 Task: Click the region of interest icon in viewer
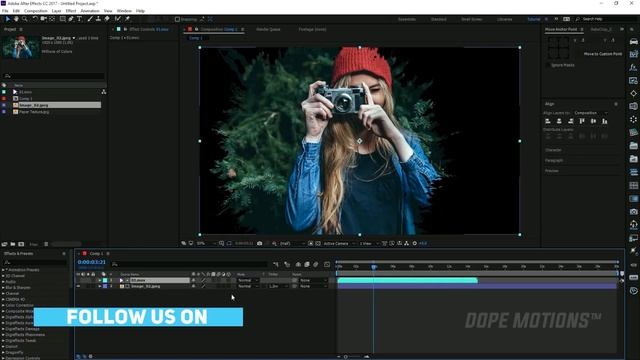pyautogui.click(x=311, y=243)
